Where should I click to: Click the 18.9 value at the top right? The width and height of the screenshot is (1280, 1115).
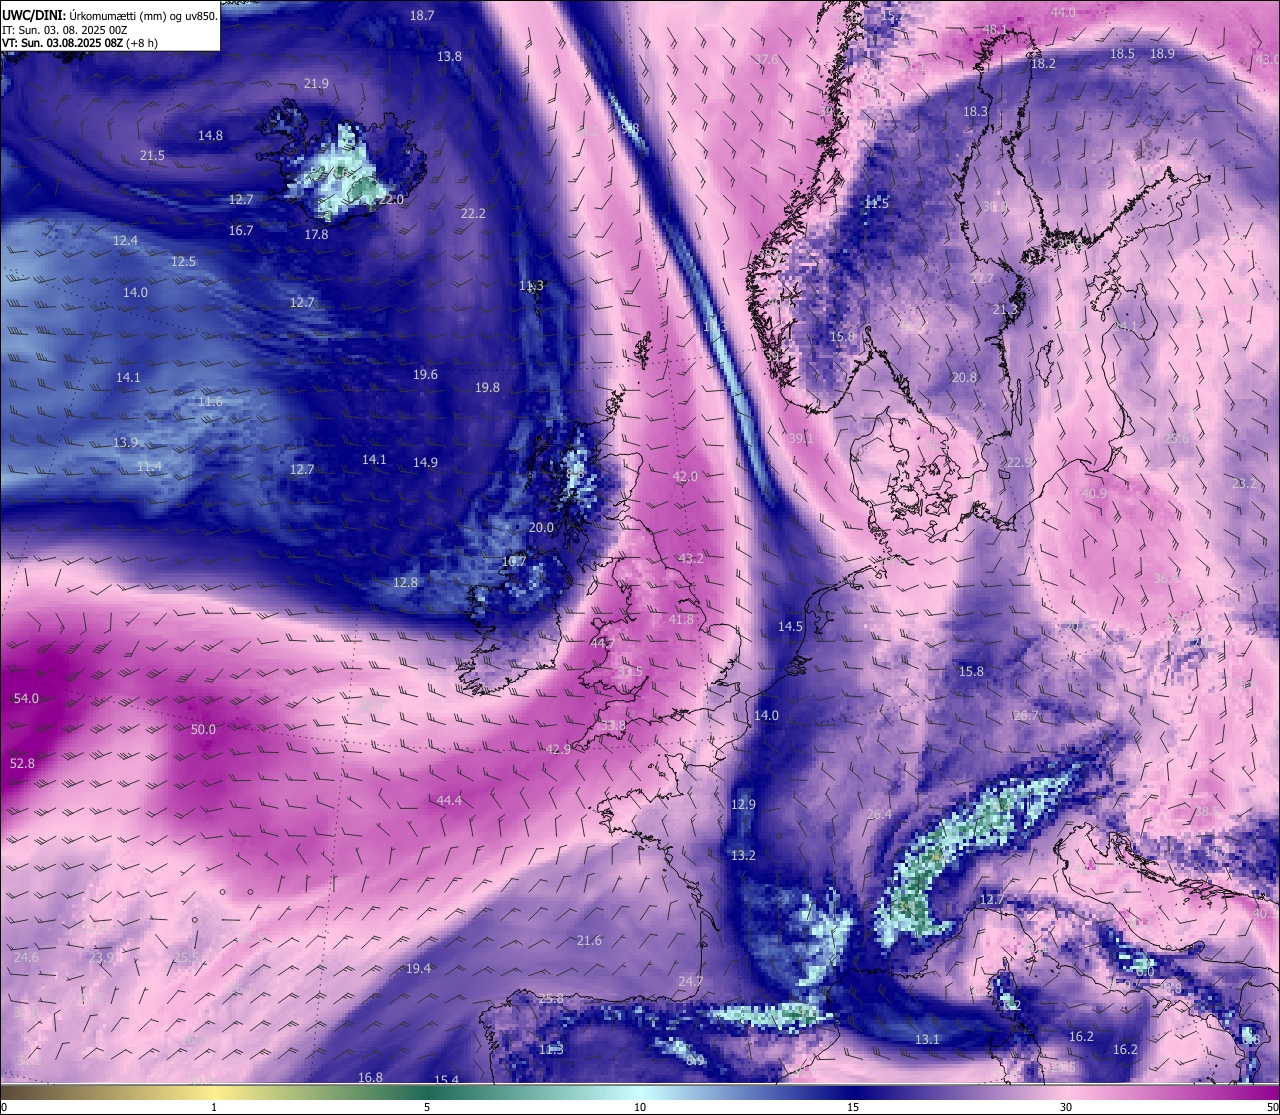1162,53
